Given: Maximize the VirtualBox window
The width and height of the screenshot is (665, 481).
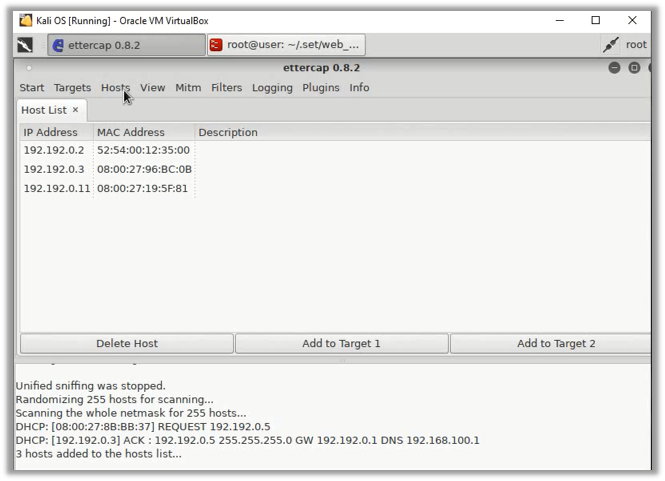Looking at the screenshot, I should 595,20.
